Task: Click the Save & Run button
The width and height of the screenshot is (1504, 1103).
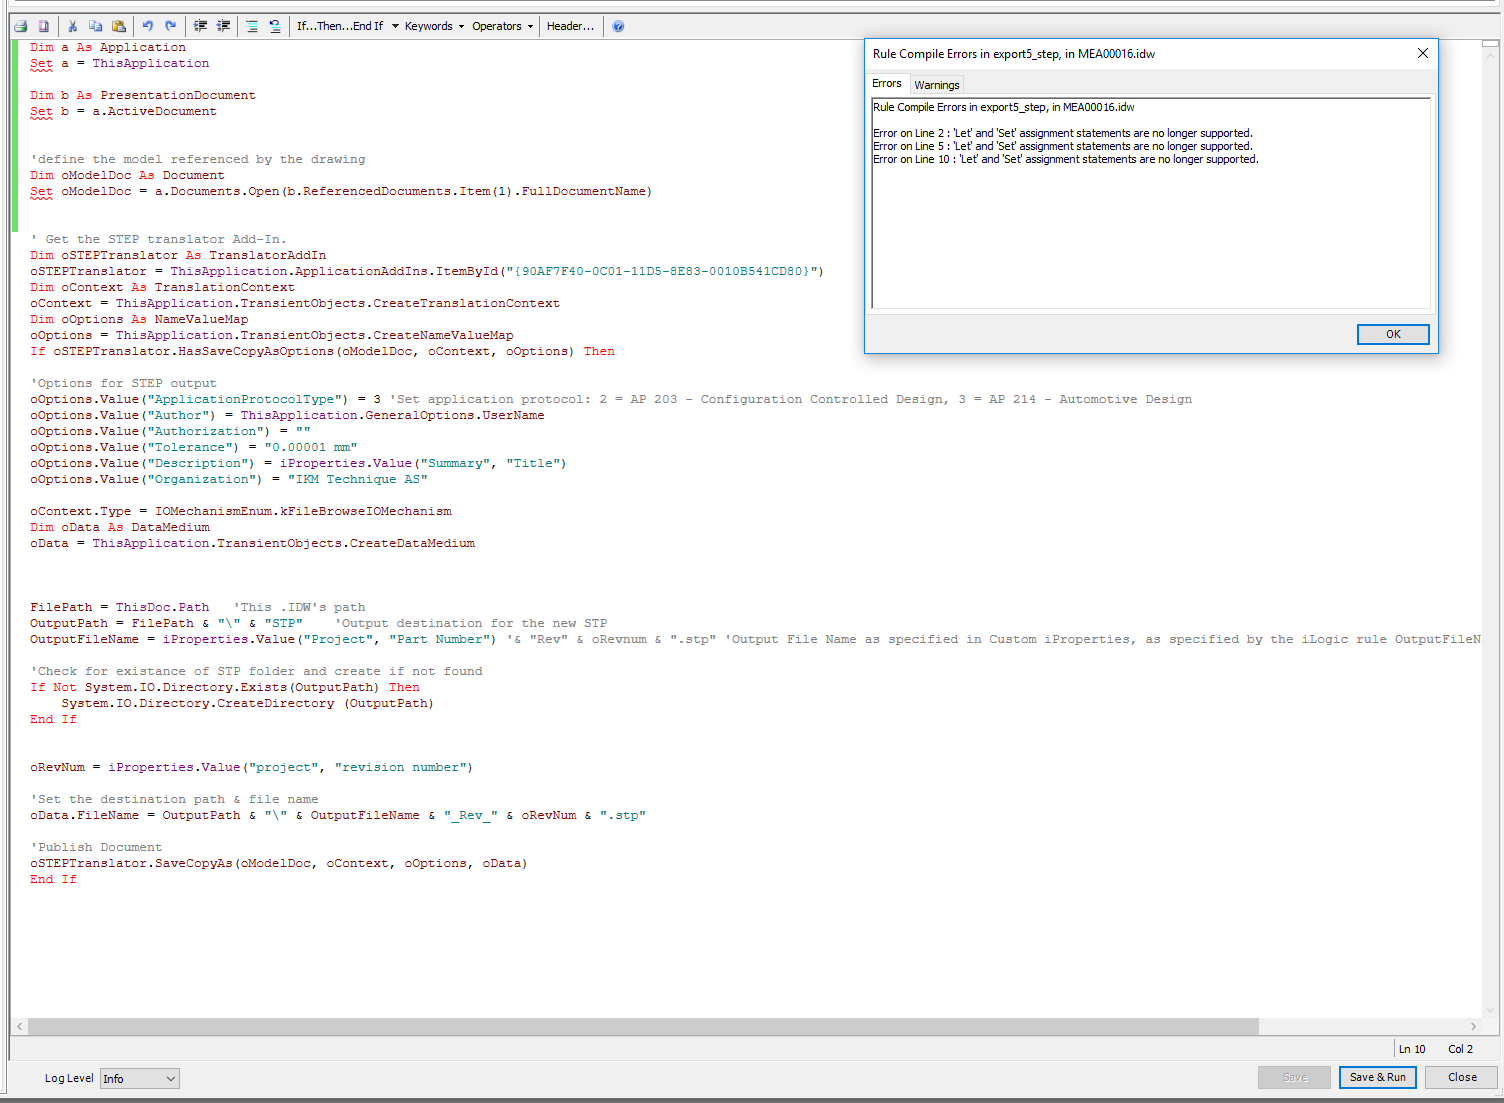Action: click(x=1377, y=1077)
